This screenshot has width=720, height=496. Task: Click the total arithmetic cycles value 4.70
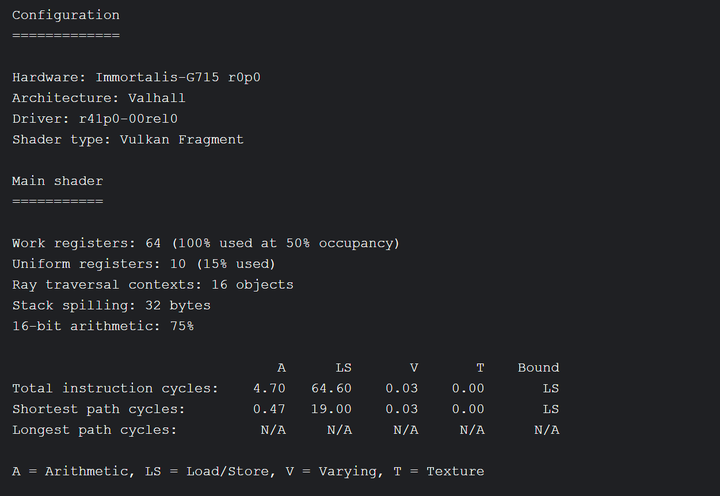[269, 388]
